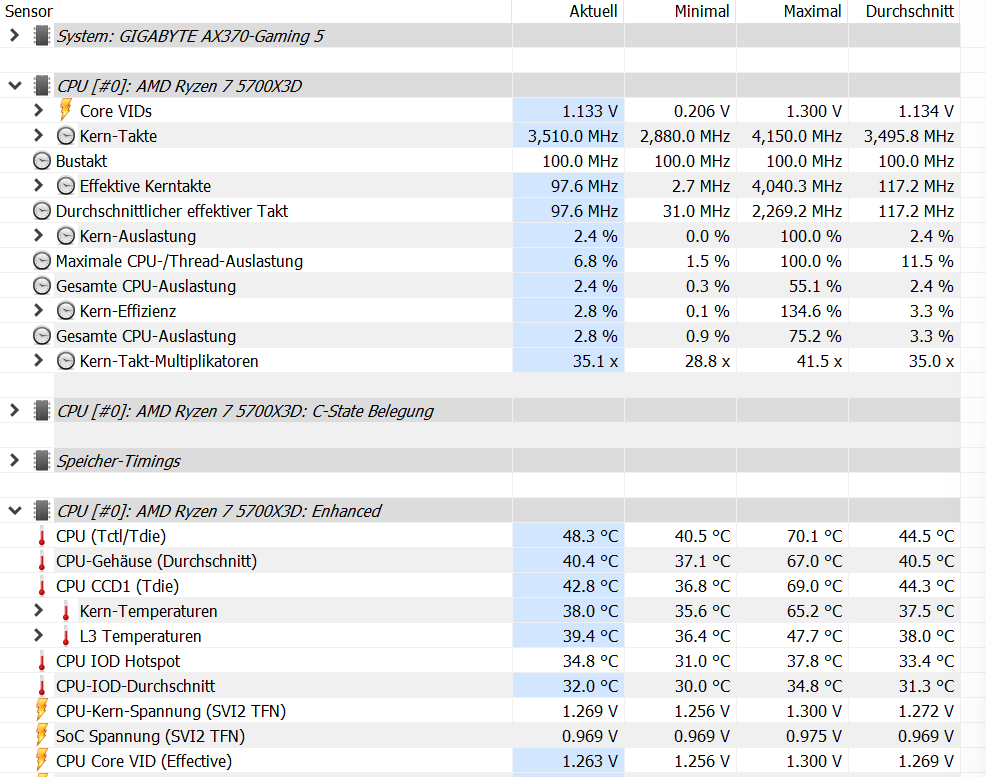Click the clock icon beside Bustakt

click(42, 161)
